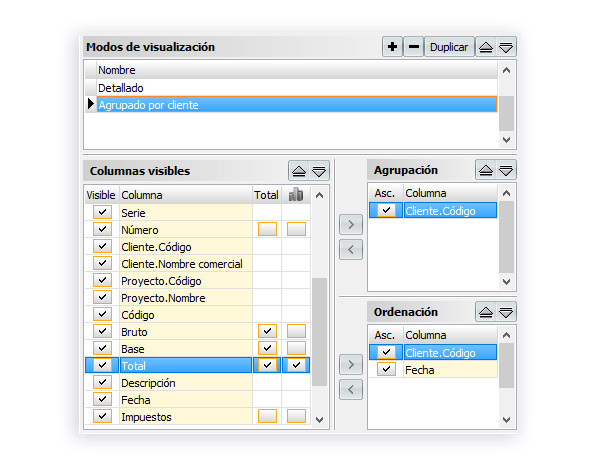Move visible column up in Columnas visibles

pos(298,171)
